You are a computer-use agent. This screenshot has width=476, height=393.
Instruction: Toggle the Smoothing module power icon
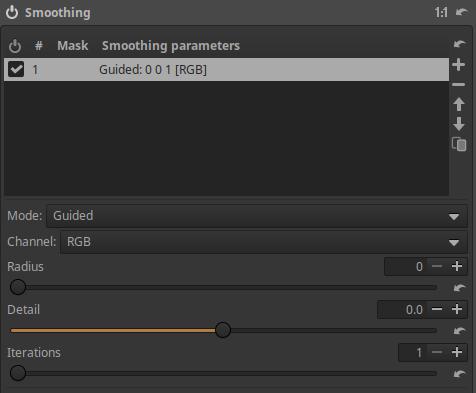pos(12,13)
